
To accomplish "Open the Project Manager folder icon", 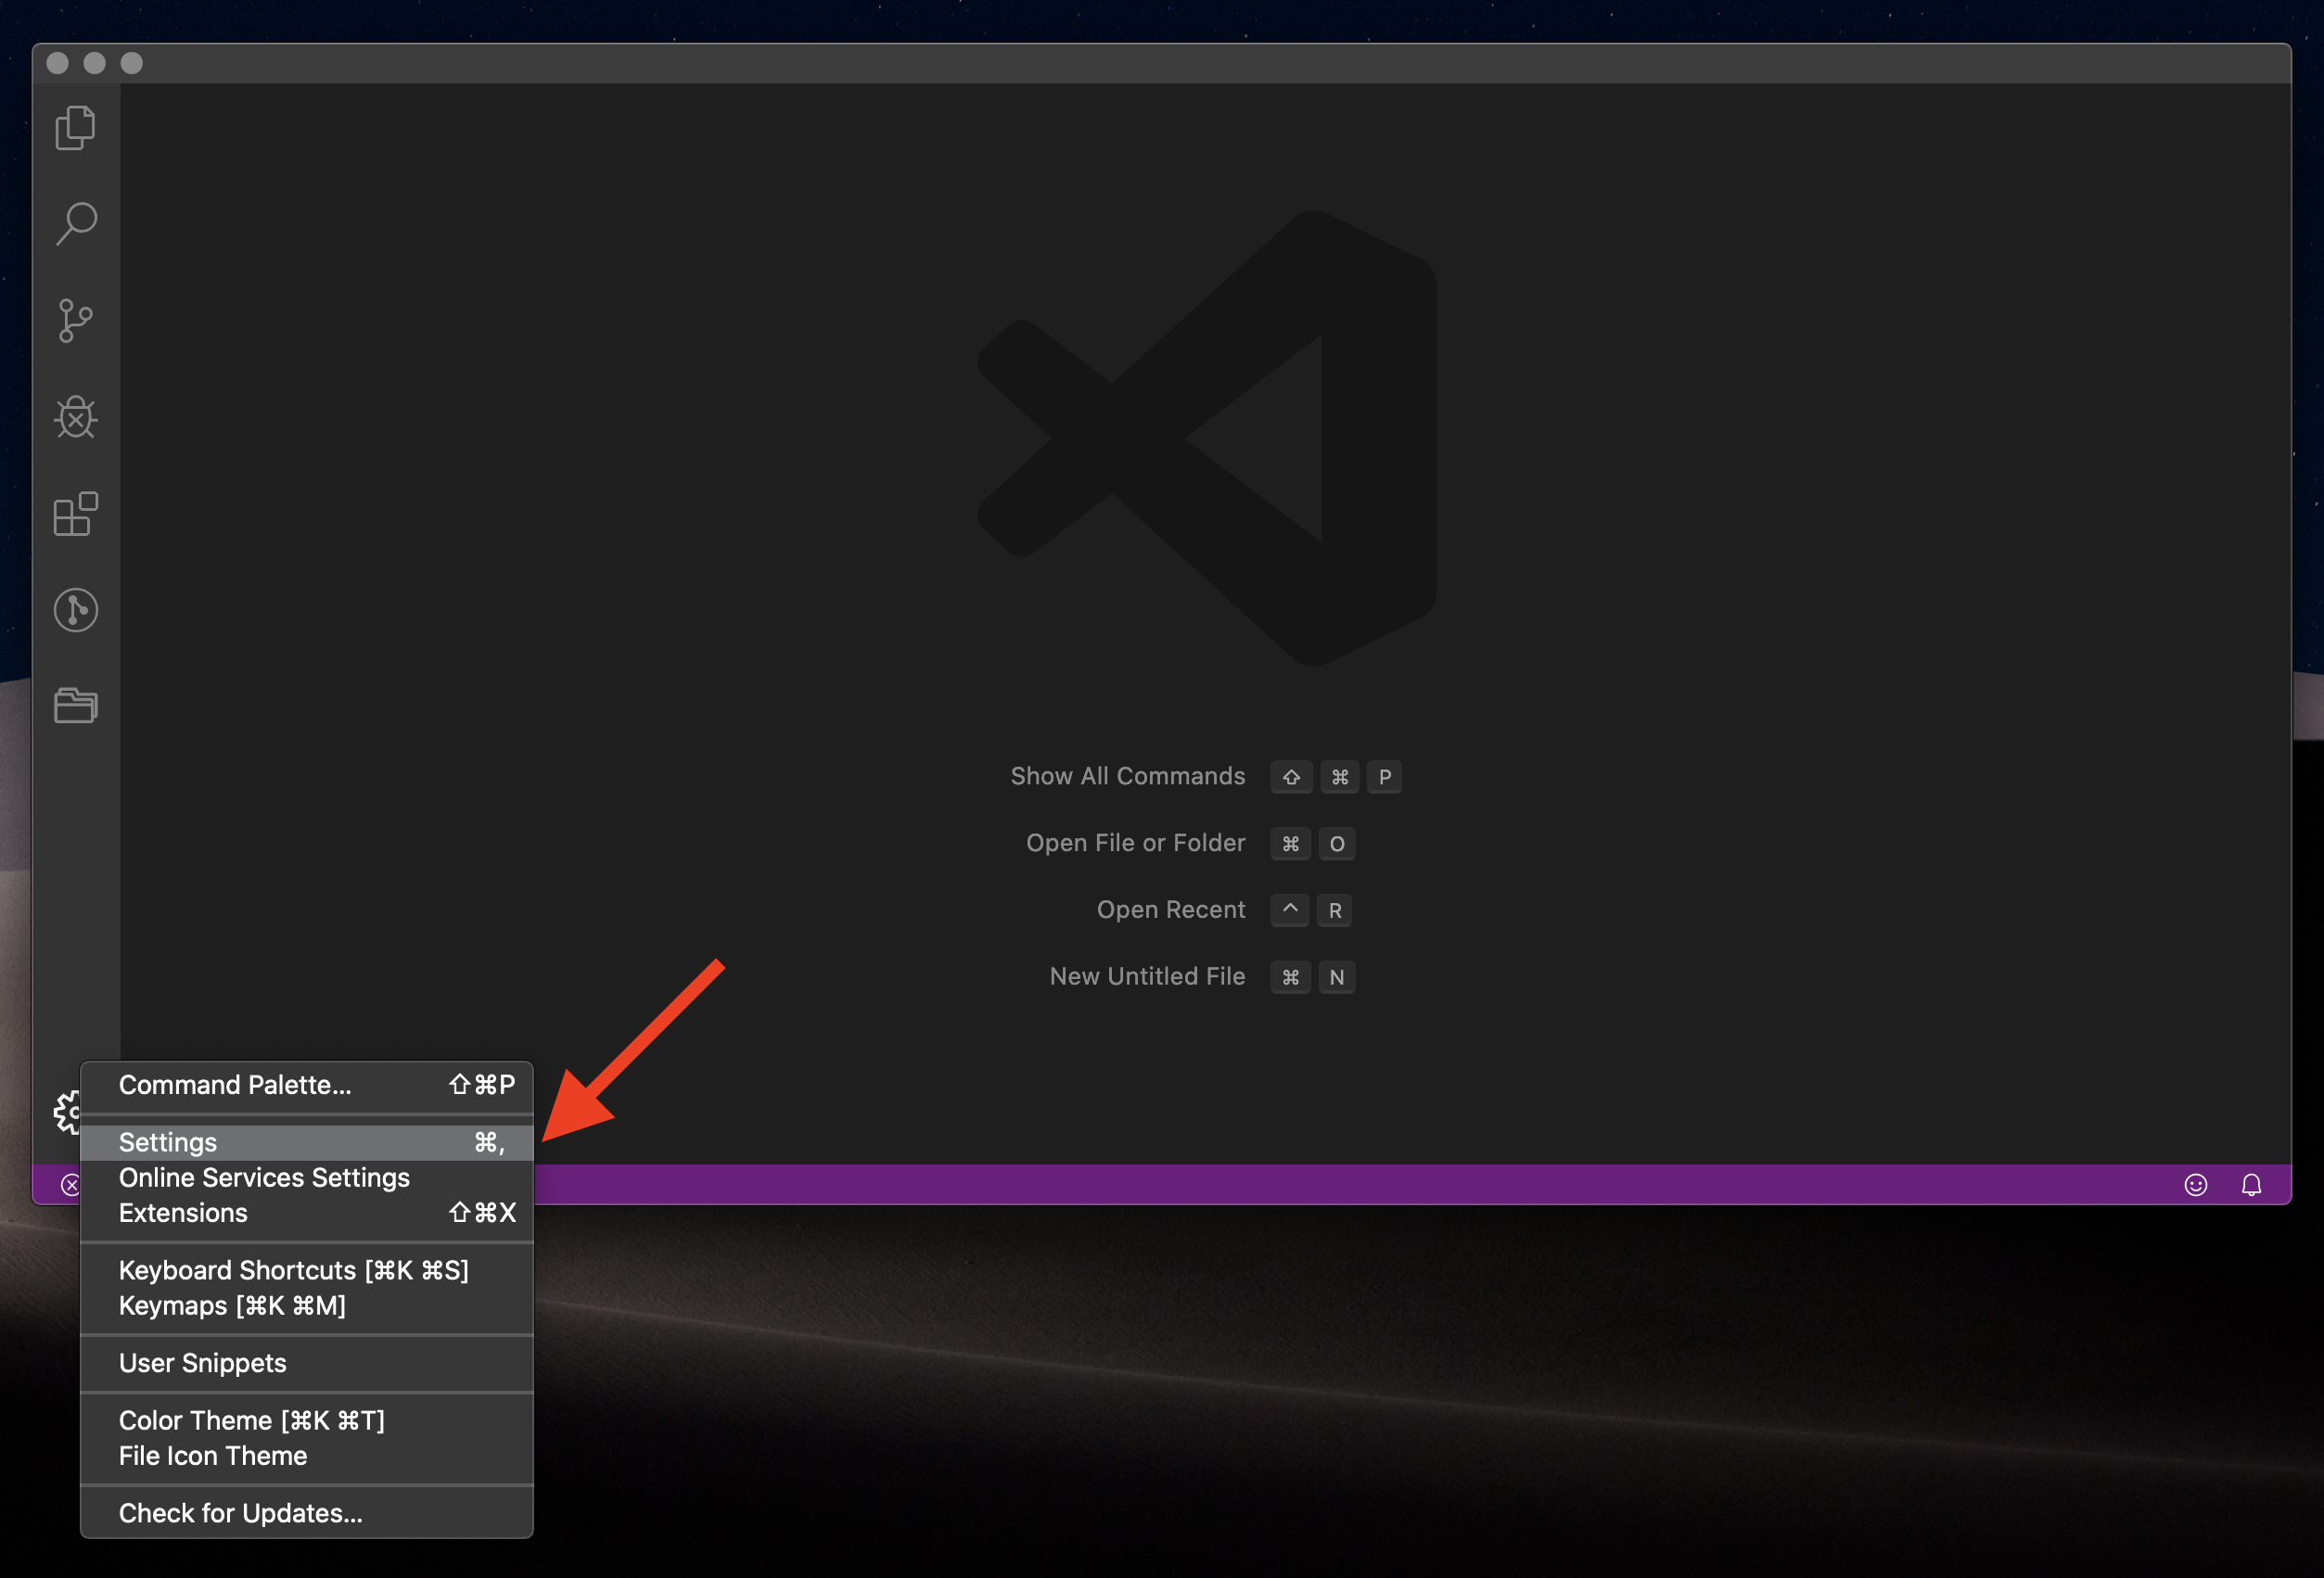I will coord(75,706).
